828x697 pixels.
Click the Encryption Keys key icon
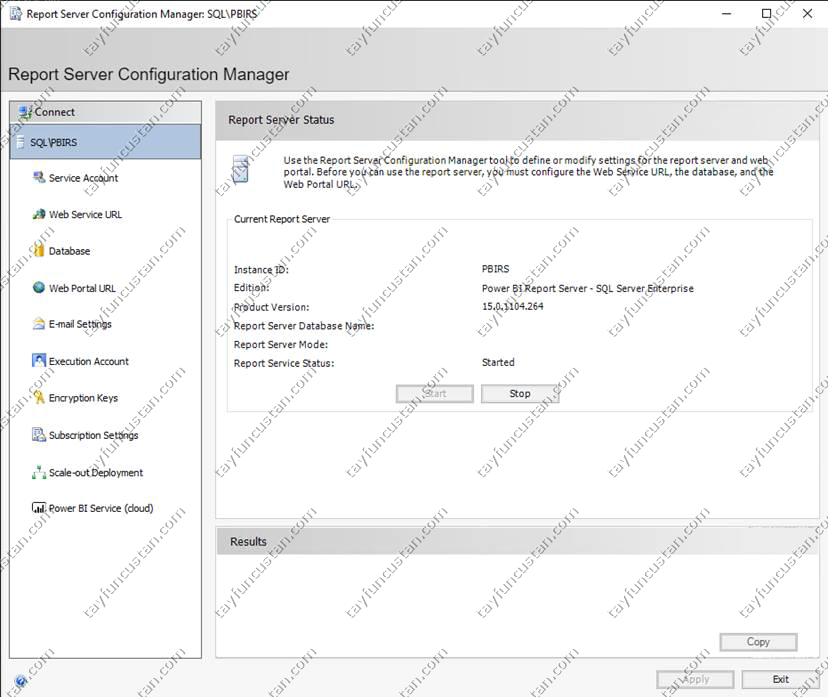tap(39, 398)
